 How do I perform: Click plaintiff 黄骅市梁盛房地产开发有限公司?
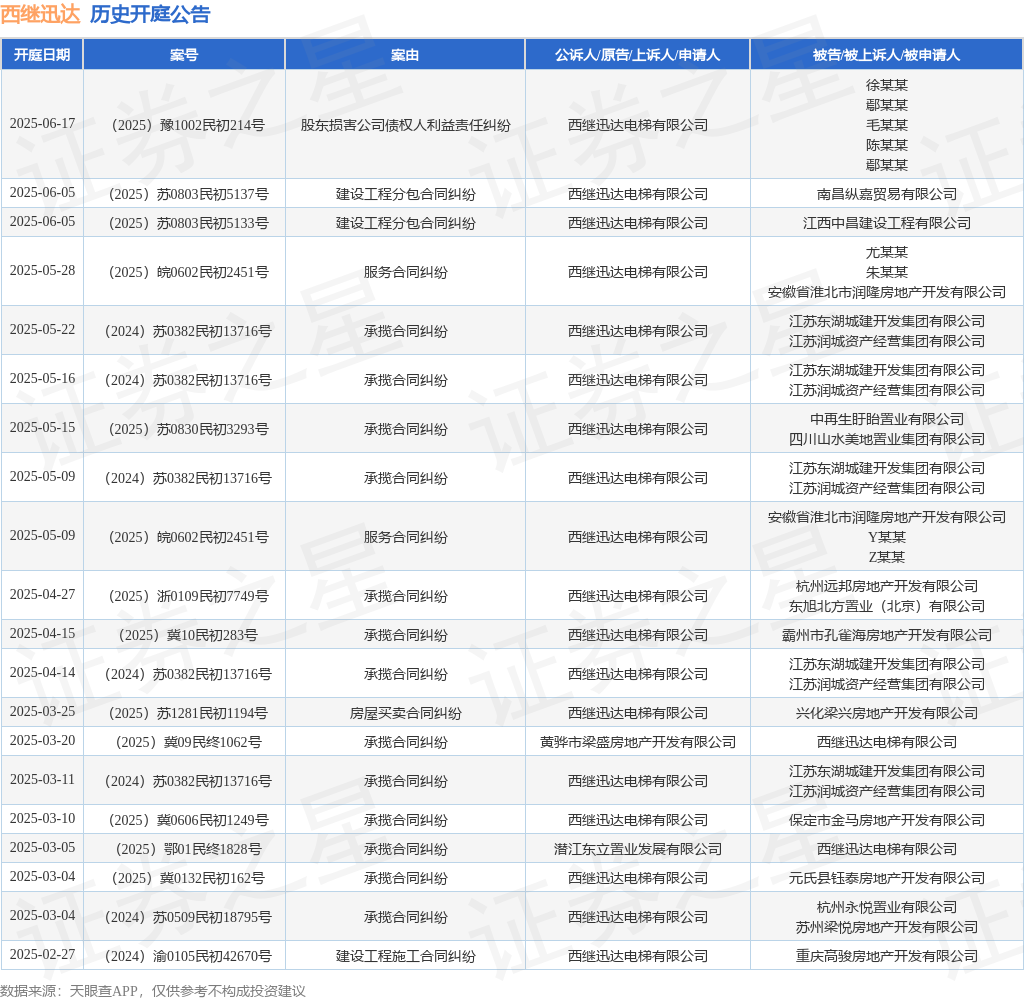637,742
